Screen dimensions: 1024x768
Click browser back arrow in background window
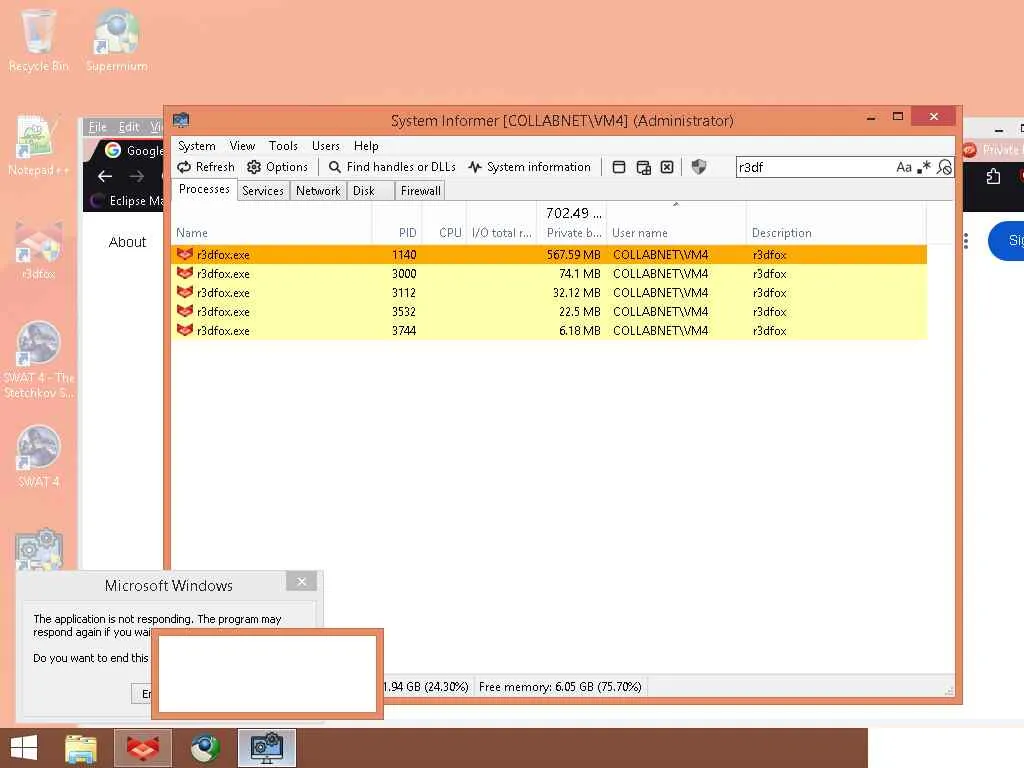point(105,176)
